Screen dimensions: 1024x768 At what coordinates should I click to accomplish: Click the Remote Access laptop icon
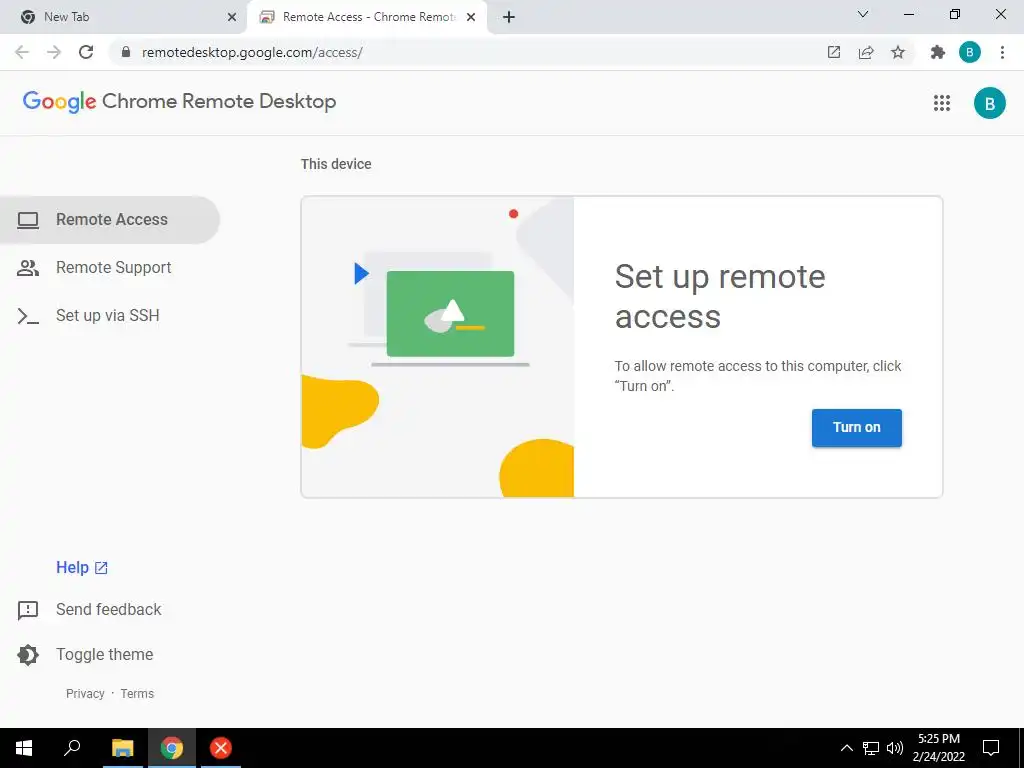(28, 220)
